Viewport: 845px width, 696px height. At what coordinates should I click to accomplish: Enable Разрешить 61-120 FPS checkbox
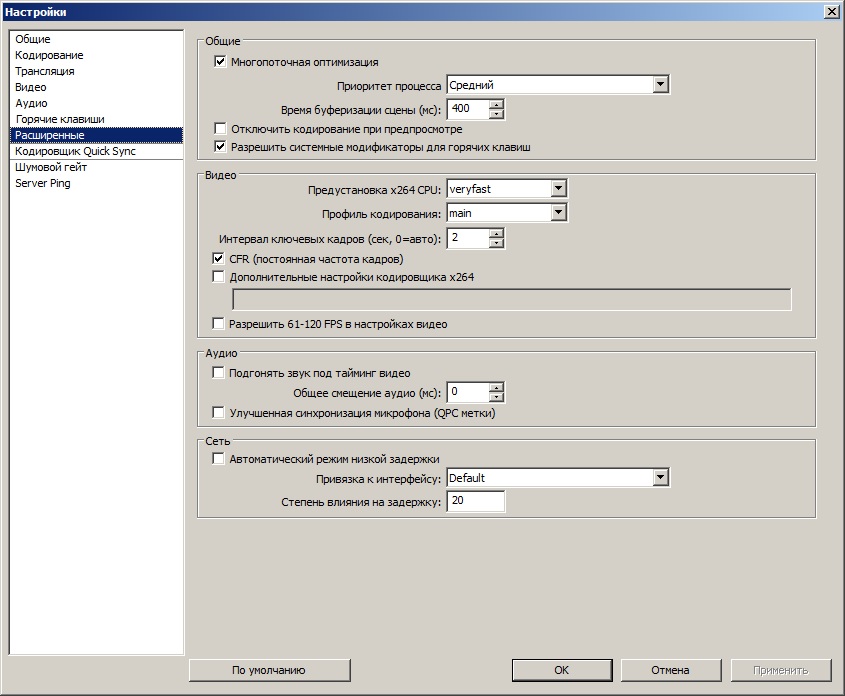[218, 323]
